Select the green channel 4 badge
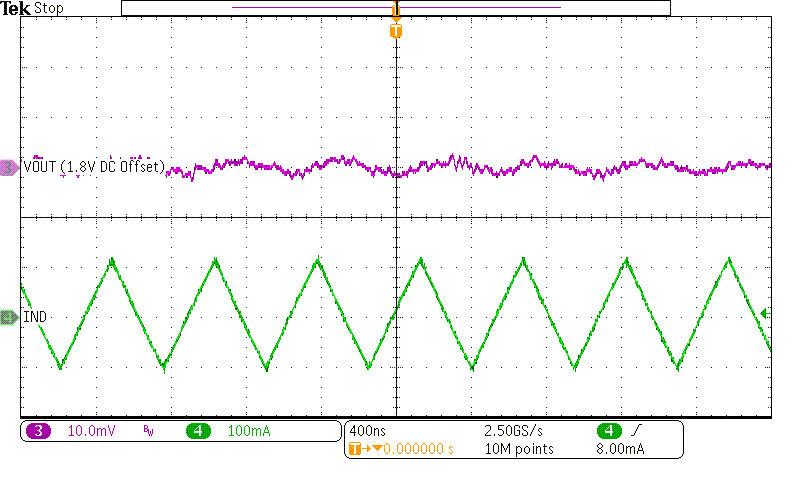The height and width of the screenshot is (480, 800). pos(198,431)
